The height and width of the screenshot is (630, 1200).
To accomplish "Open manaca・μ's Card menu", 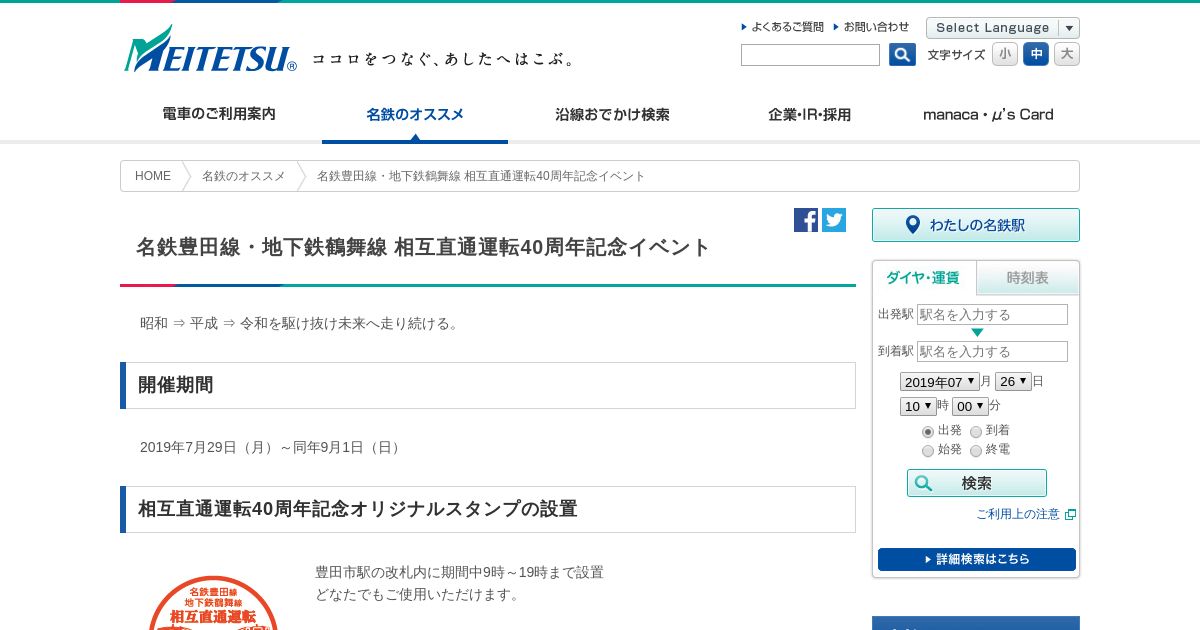I will pyautogui.click(x=988, y=114).
